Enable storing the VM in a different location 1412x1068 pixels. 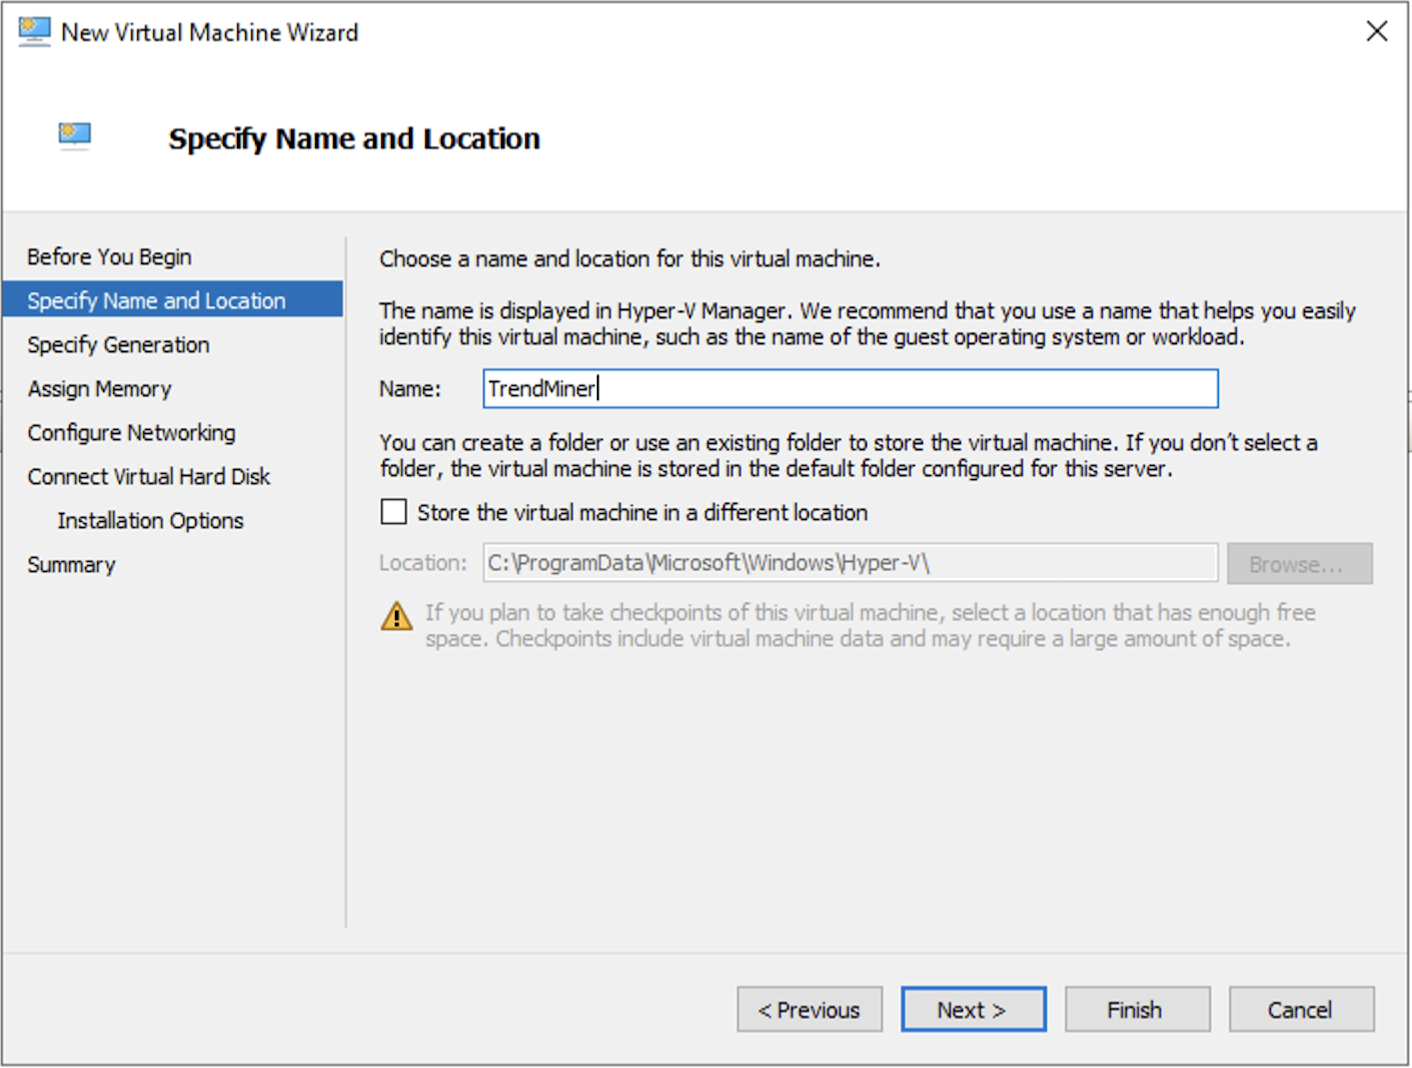pos(393,511)
